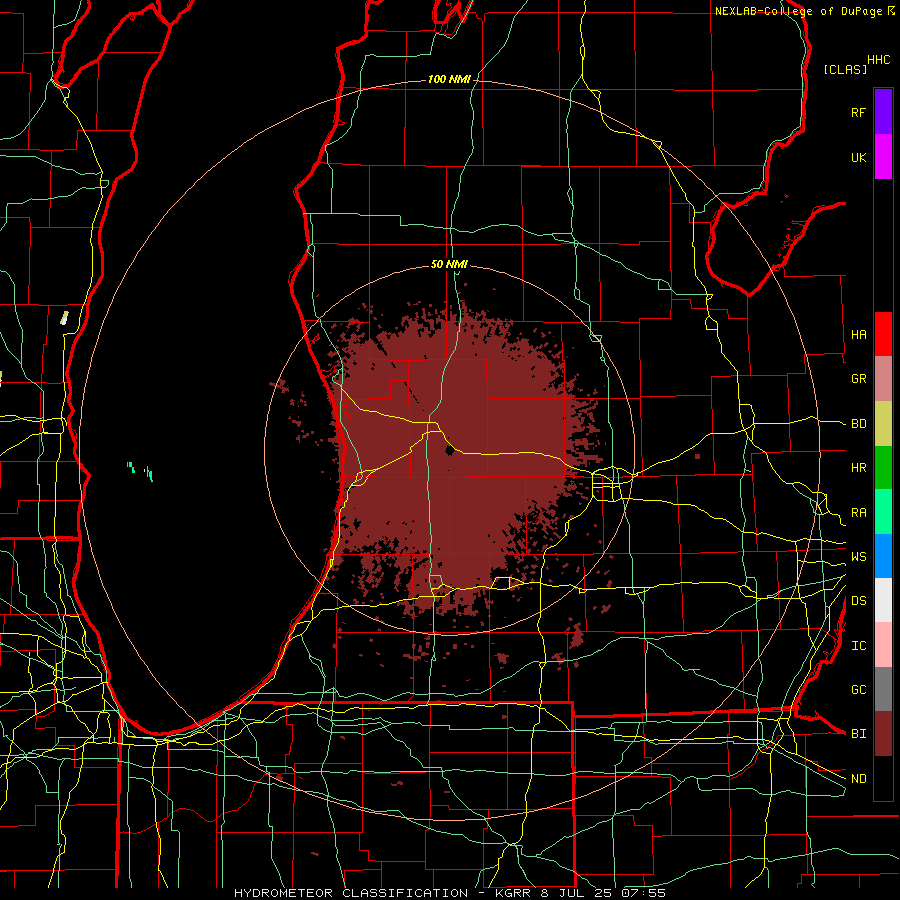Select the GR pink legend swatch
900x900 pixels.
pyautogui.click(x=883, y=379)
